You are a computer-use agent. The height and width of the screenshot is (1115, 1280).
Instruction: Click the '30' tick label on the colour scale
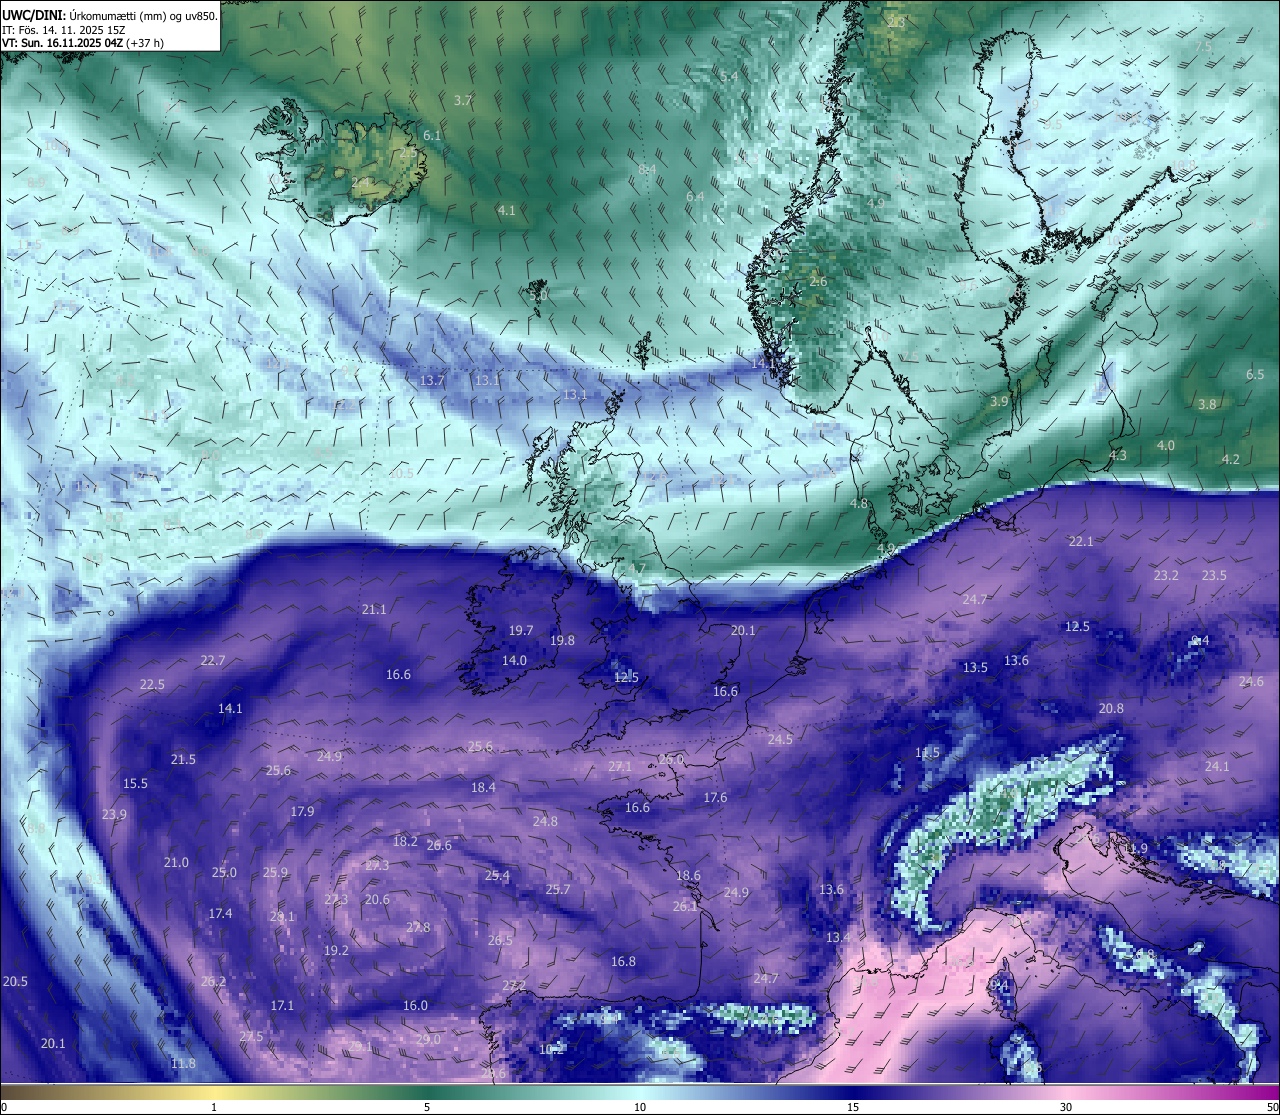pos(1066,1107)
